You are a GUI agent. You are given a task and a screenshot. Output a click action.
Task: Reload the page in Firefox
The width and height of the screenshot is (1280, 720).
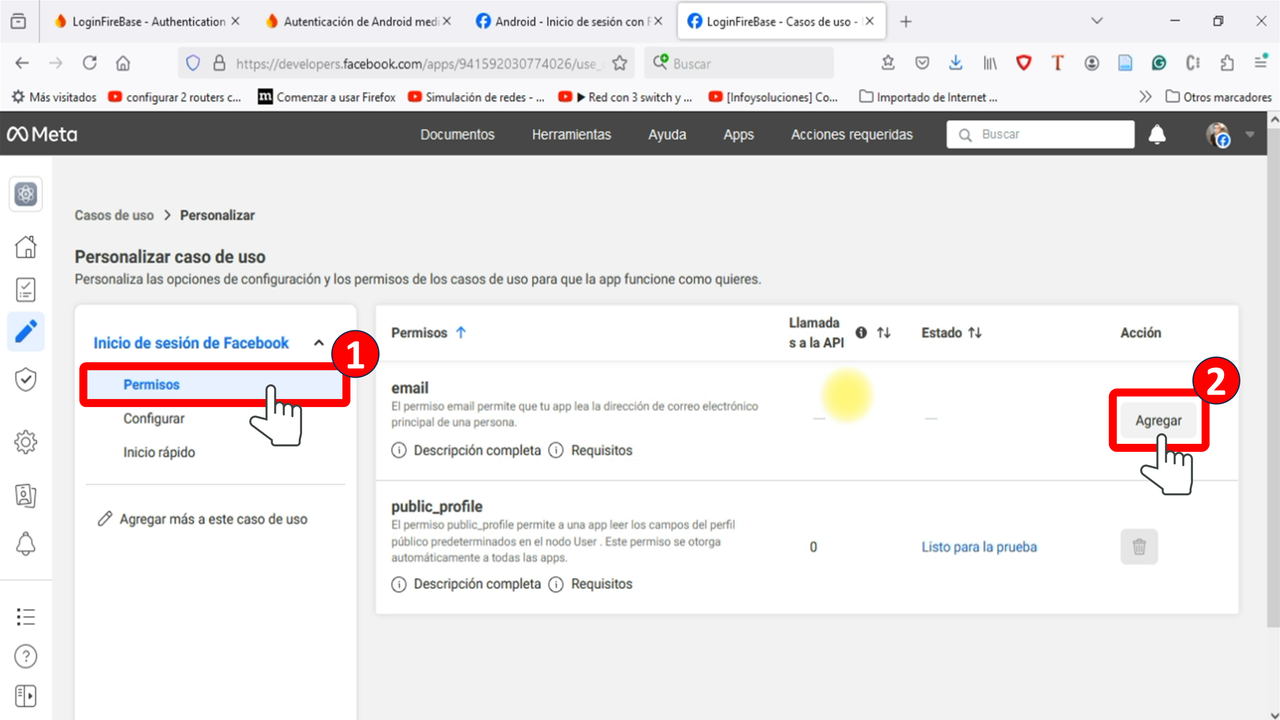[89, 63]
